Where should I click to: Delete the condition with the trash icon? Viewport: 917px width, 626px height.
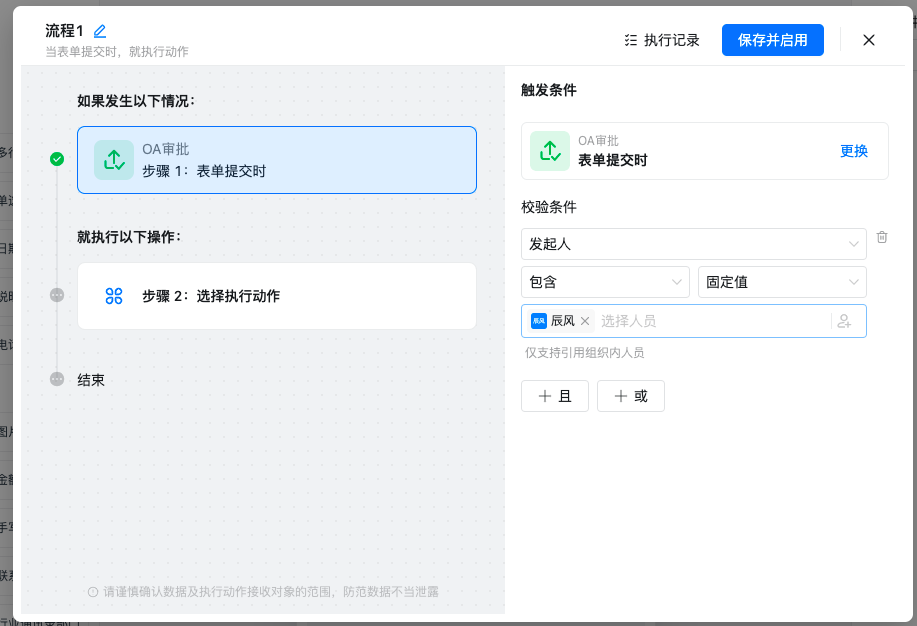click(882, 237)
